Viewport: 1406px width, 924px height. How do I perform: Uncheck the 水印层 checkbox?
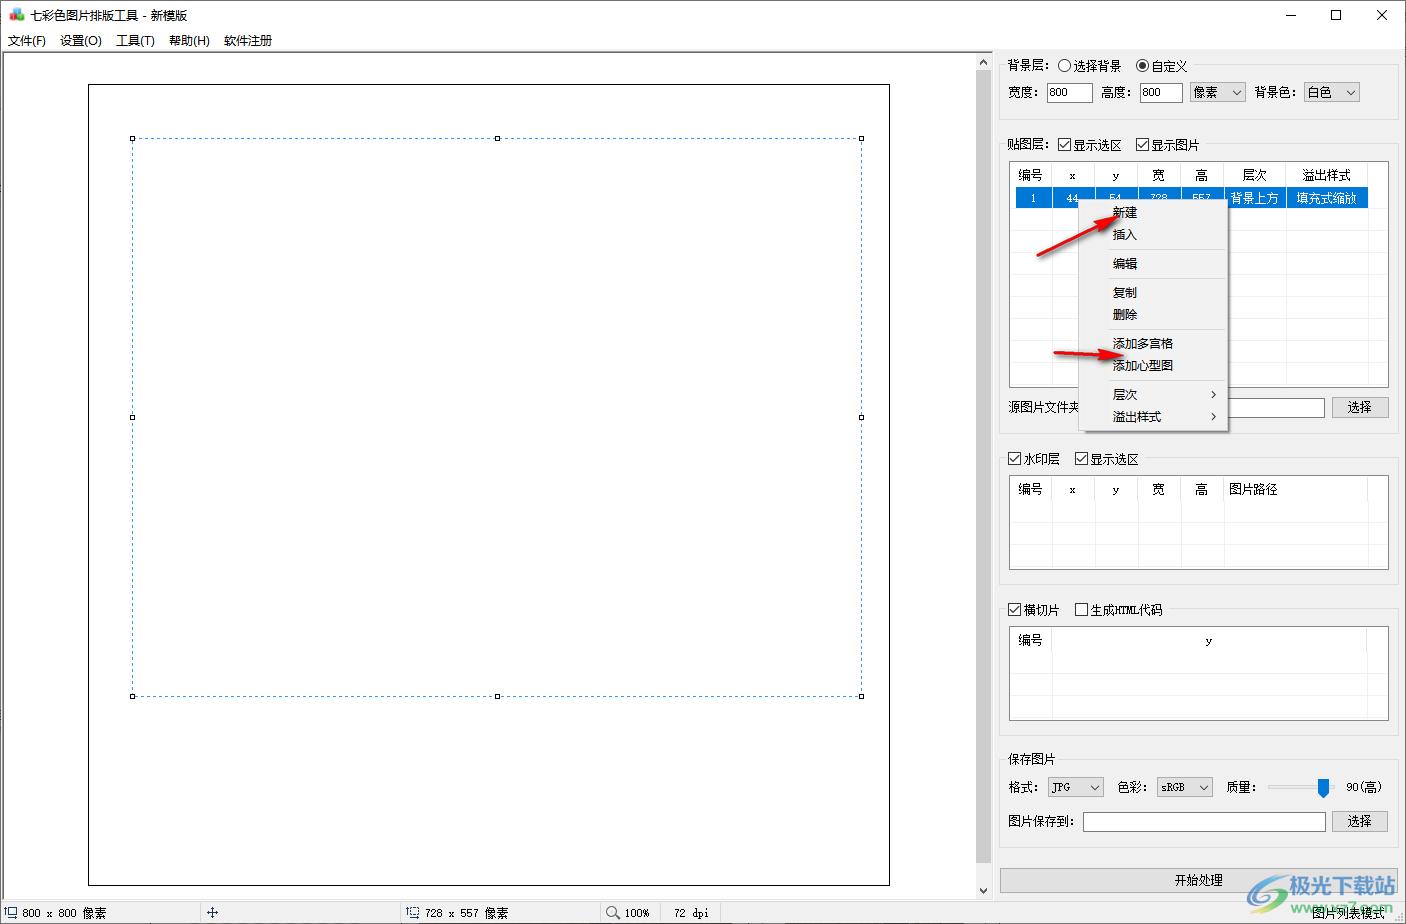(x=1015, y=459)
